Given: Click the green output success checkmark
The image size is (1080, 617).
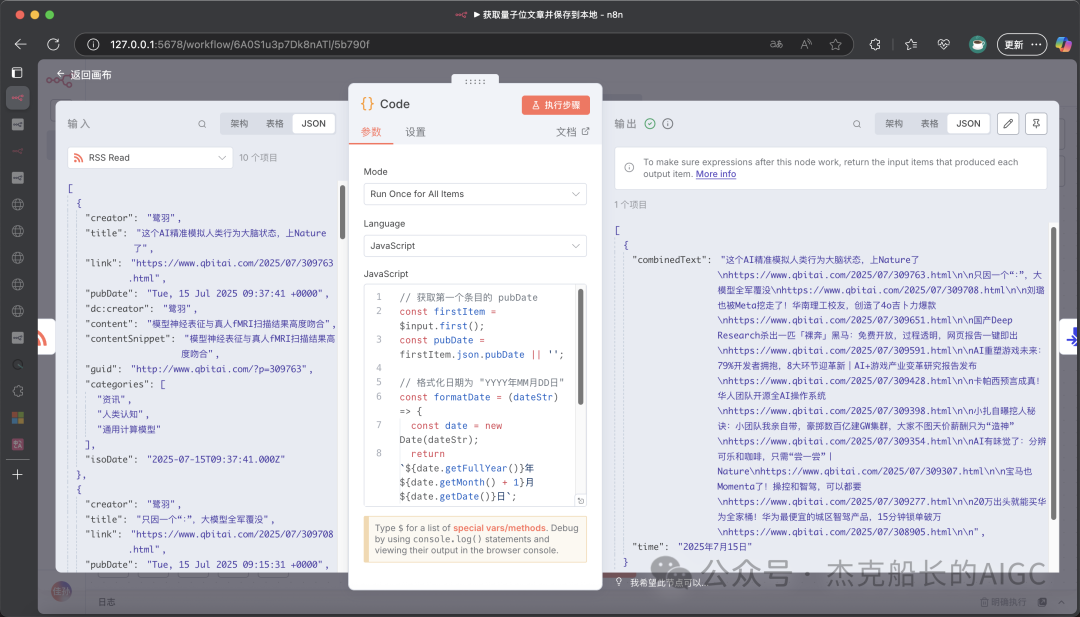Looking at the screenshot, I should click(x=650, y=124).
